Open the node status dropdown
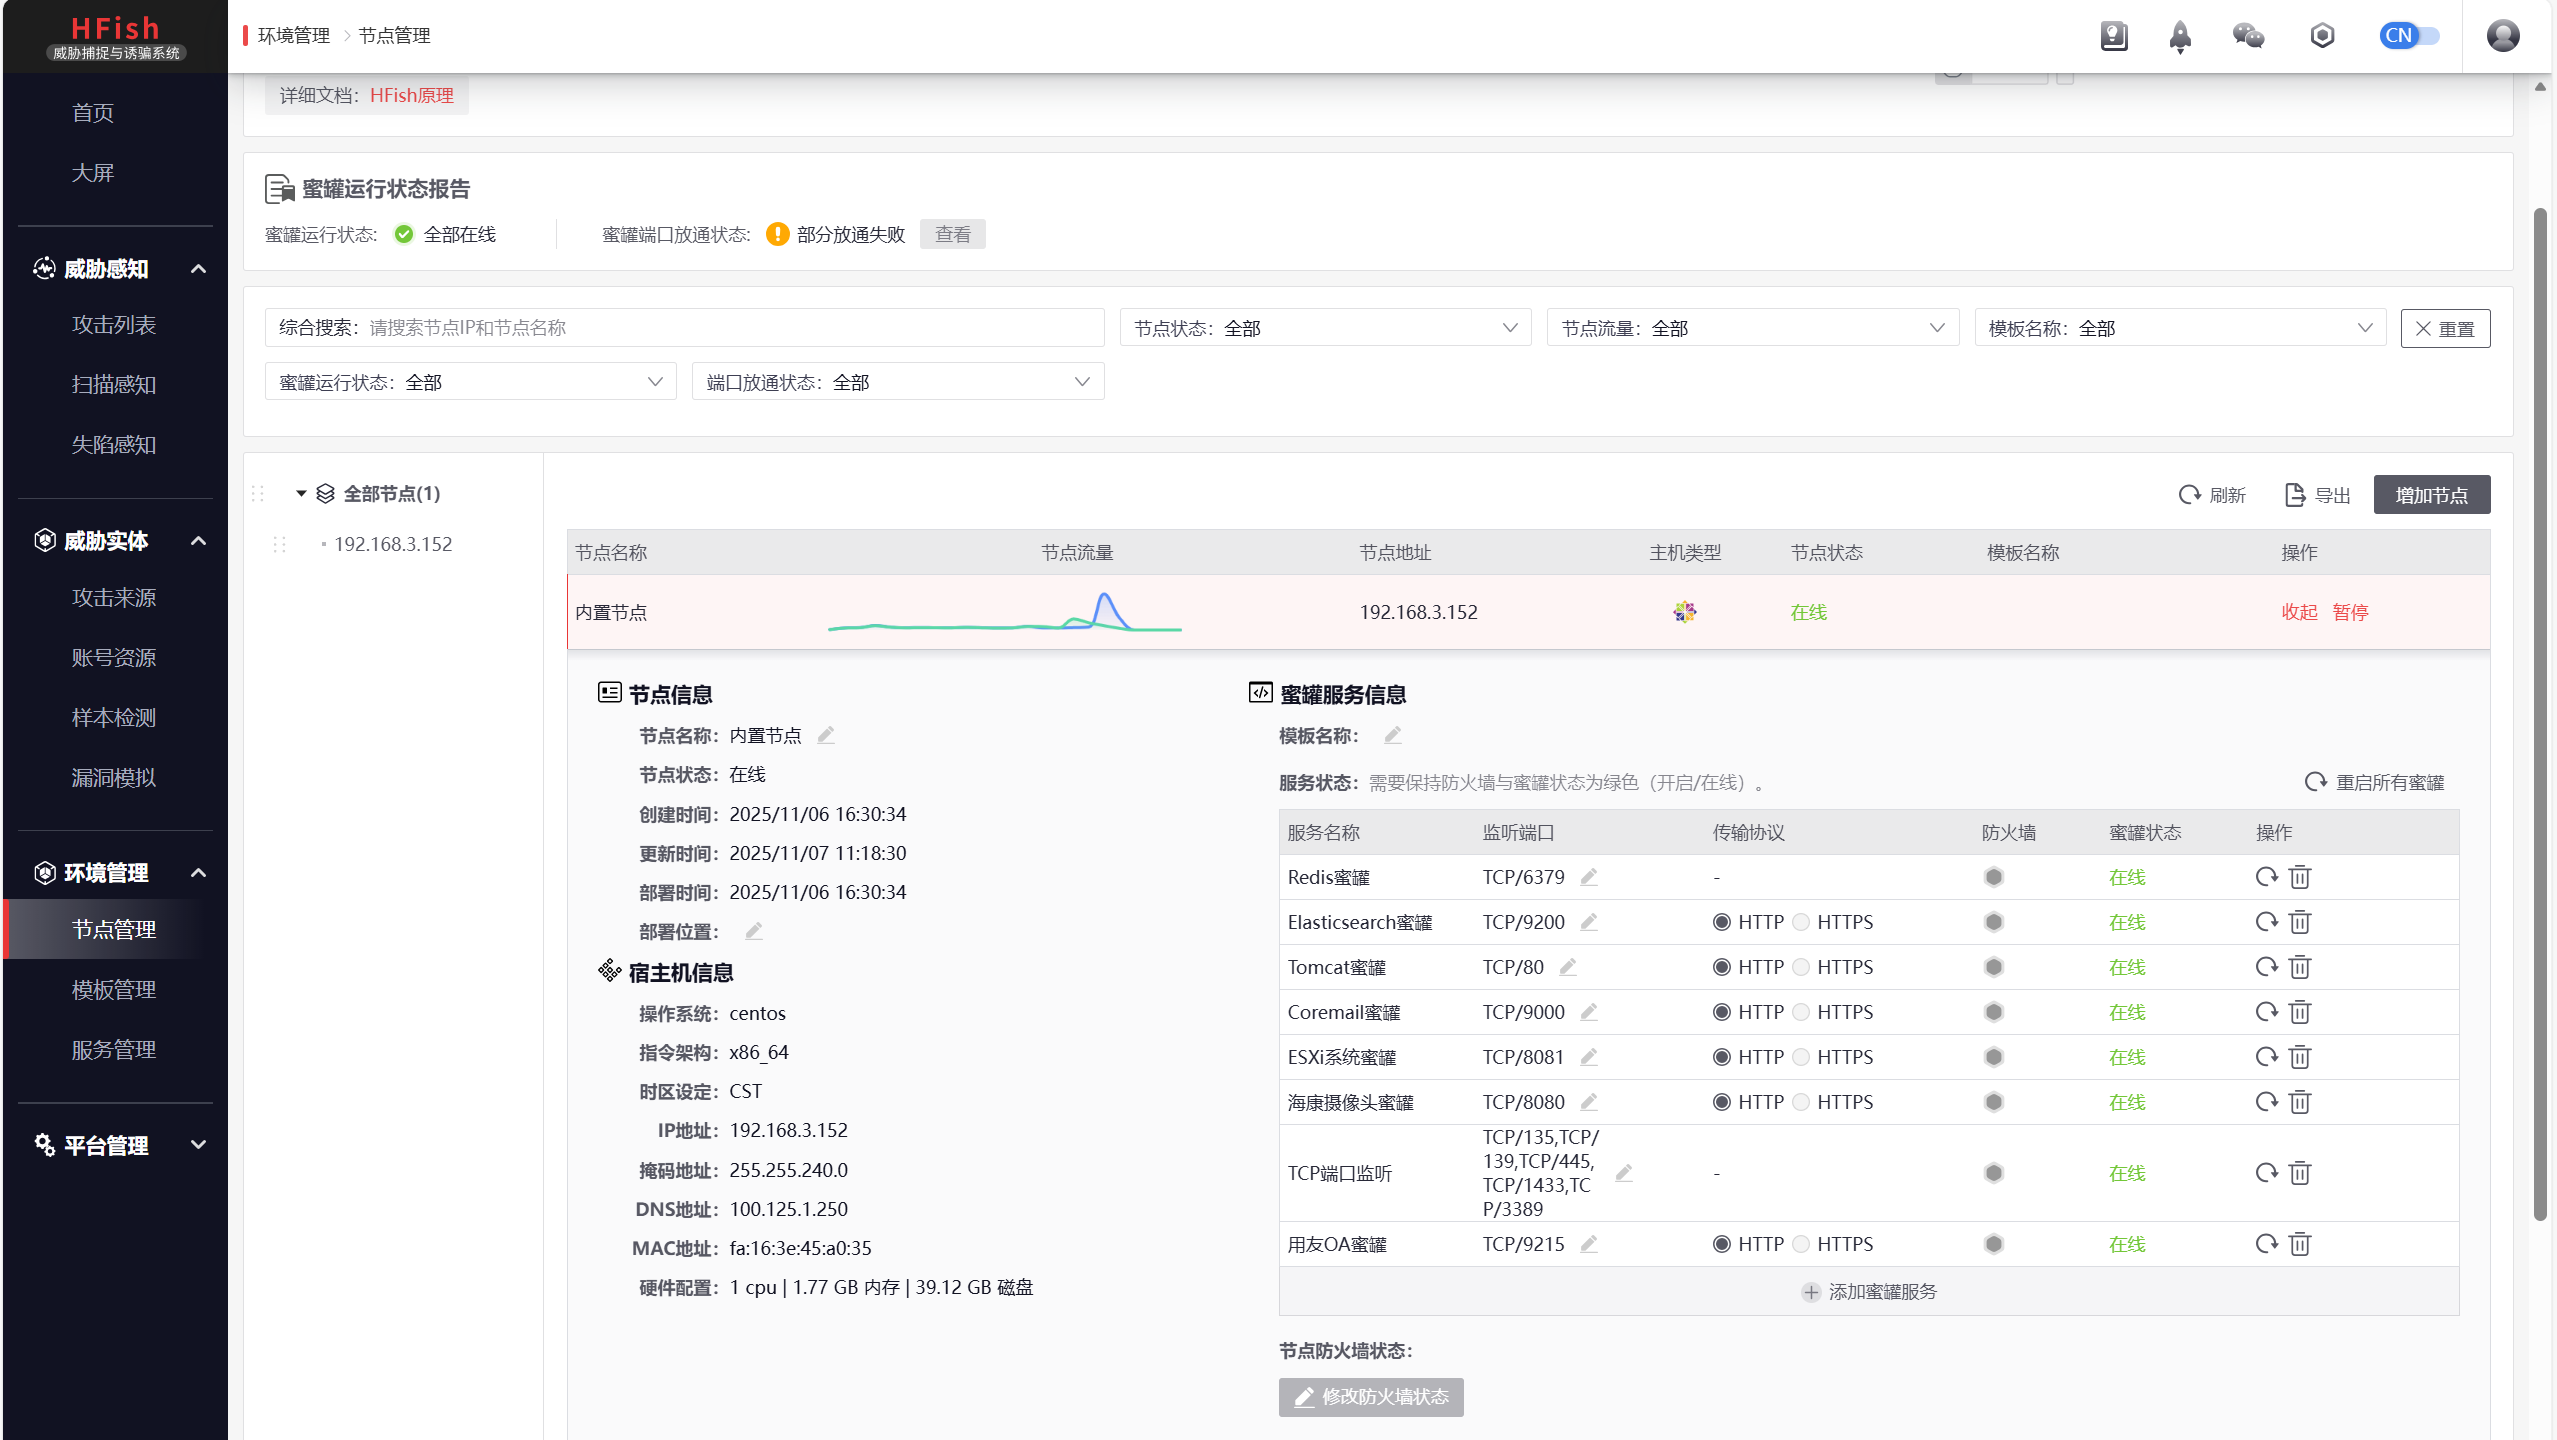The height and width of the screenshot is (1440, 2557). [1325, 328]
